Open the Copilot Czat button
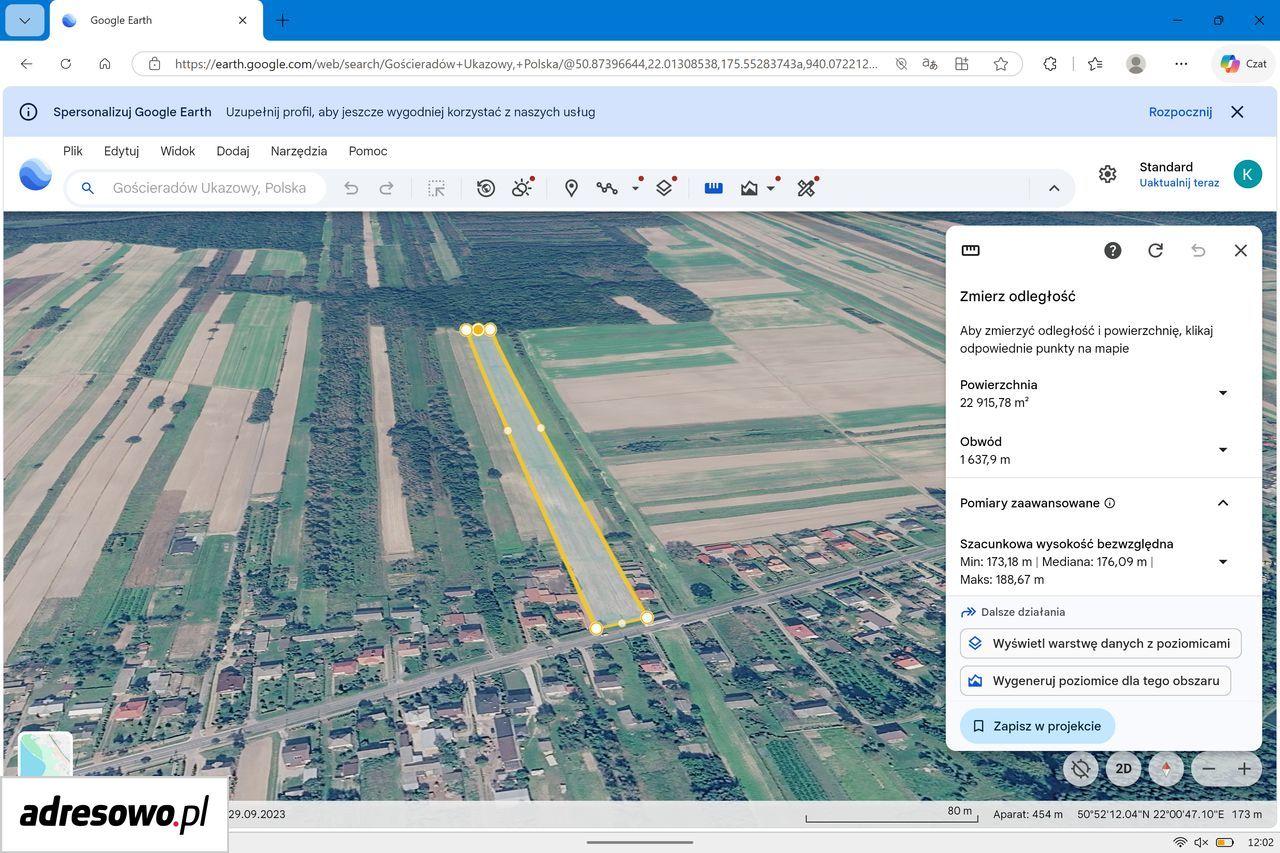The image size is (1280, 853). pos(1244,63)
